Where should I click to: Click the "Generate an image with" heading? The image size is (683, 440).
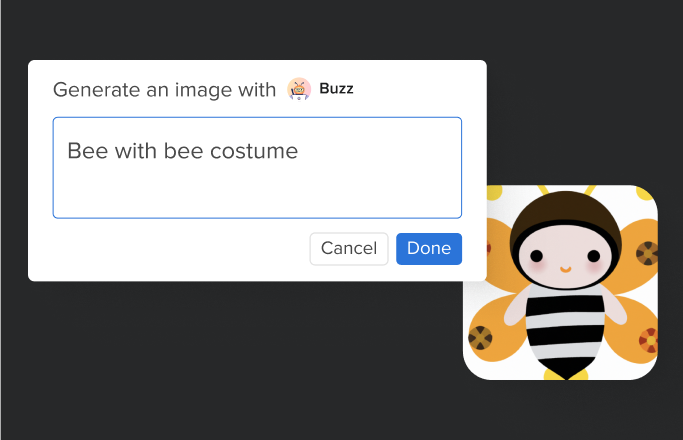pos(164,90)
